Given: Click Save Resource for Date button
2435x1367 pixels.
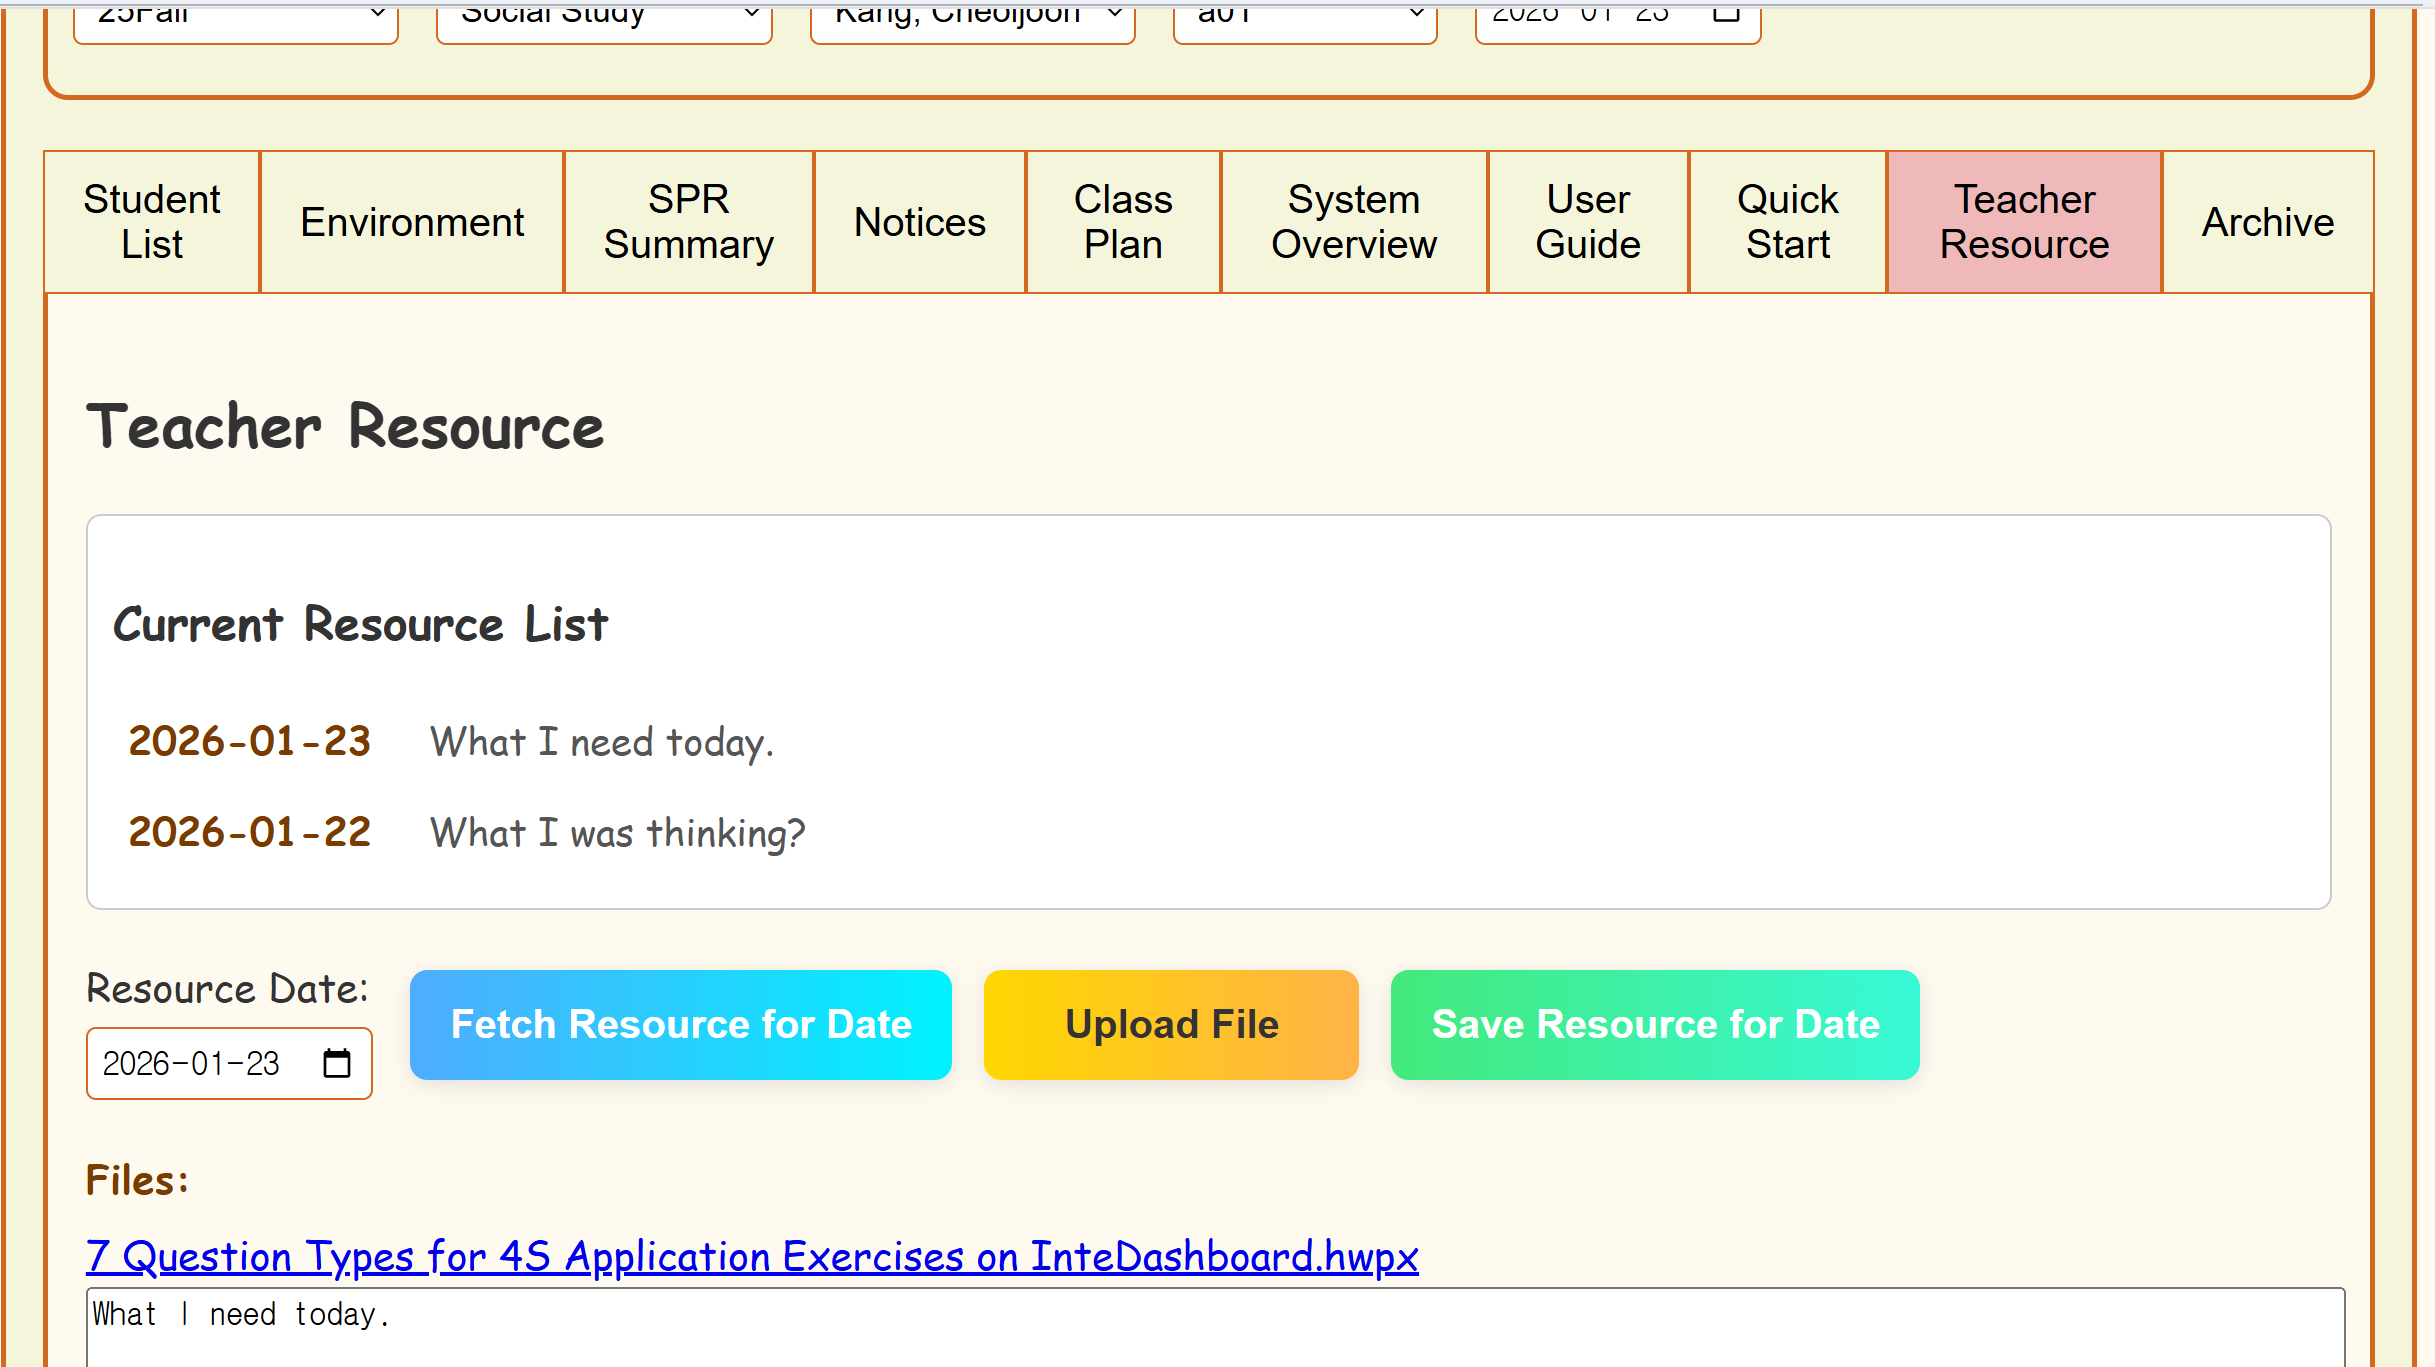Looking at the screenshot, I should (x=1655, y=1025).
